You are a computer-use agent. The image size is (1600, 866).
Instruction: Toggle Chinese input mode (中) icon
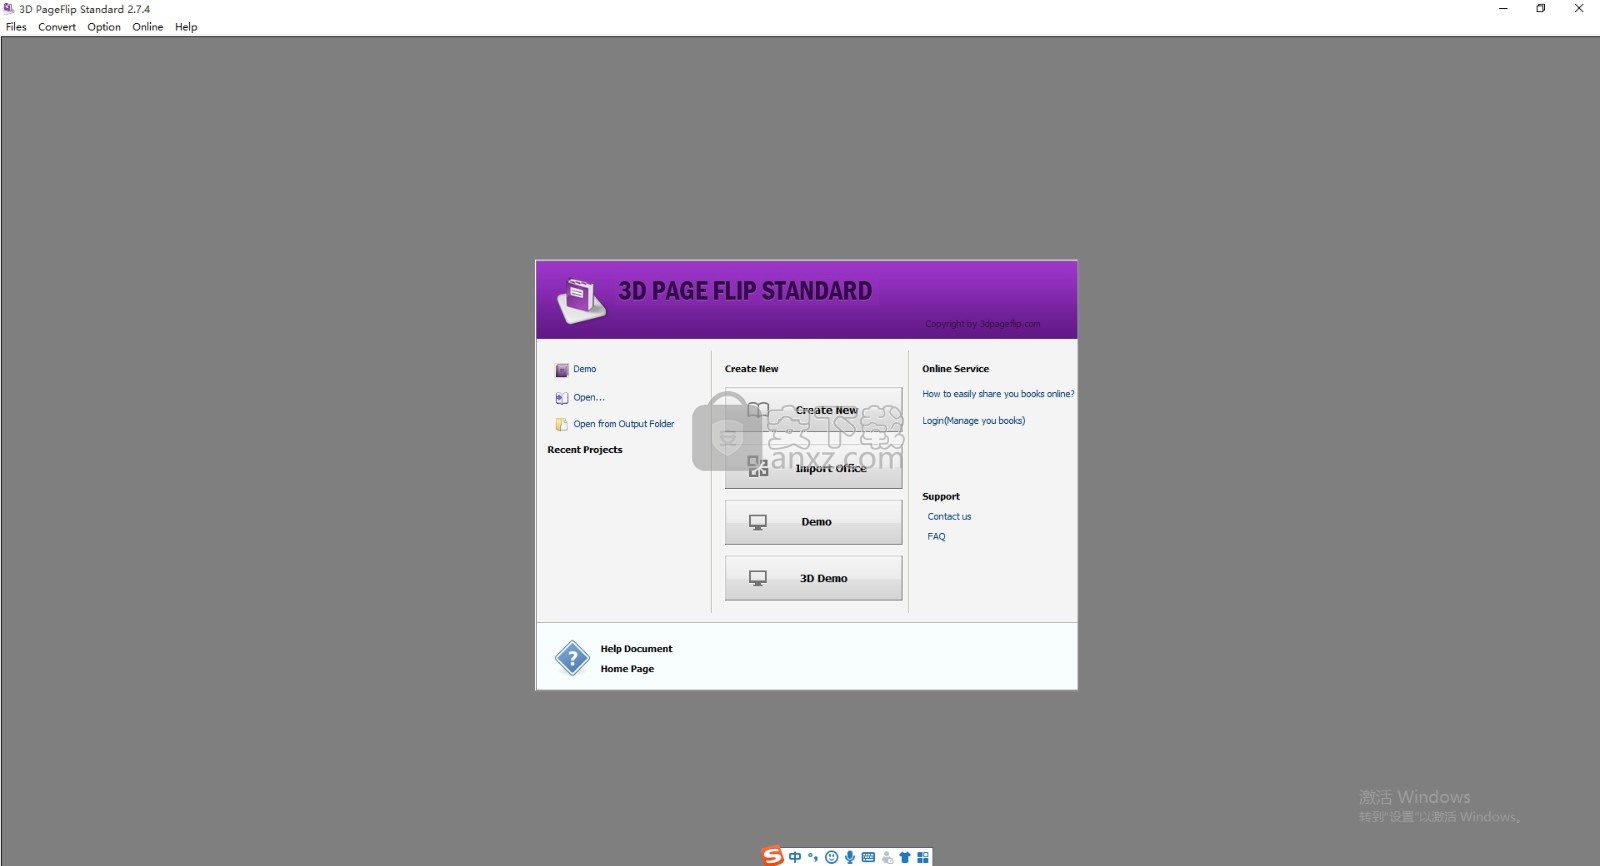click(x=795, y=857)
